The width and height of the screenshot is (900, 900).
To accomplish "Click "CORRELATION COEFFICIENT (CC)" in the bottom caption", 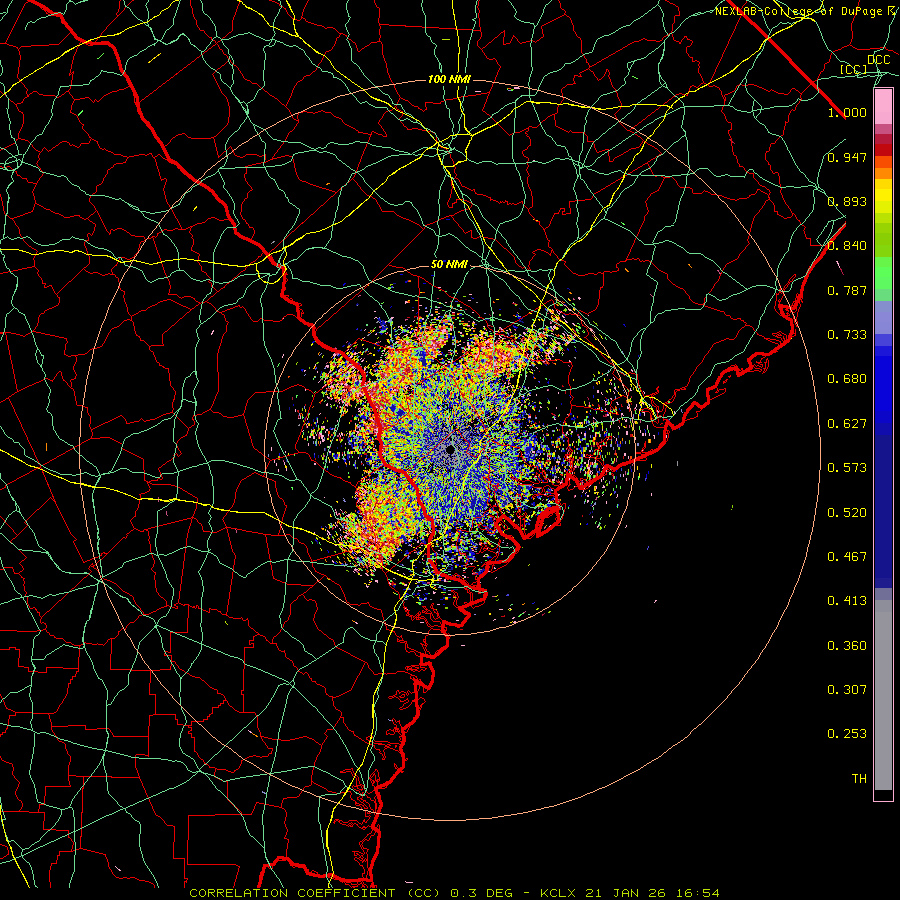I will pos(315,893).
